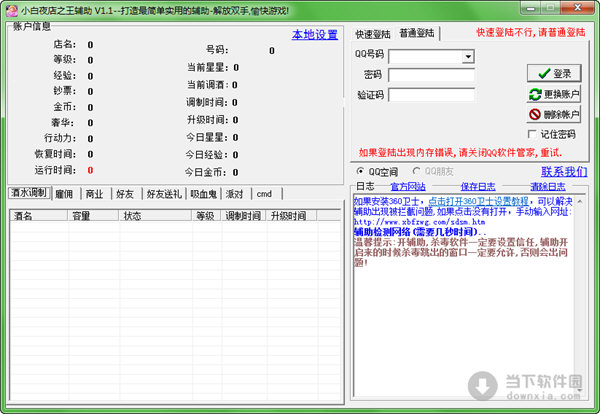Open the 官方网站 official site link
The width and height of the screenshot is (600, 414).
[x=408, y=186]
